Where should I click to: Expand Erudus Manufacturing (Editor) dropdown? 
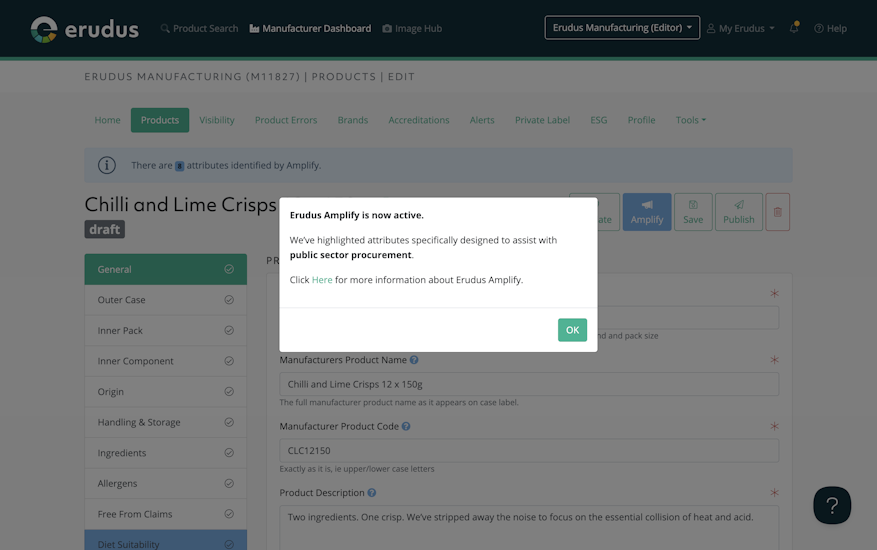pos(622,27)
